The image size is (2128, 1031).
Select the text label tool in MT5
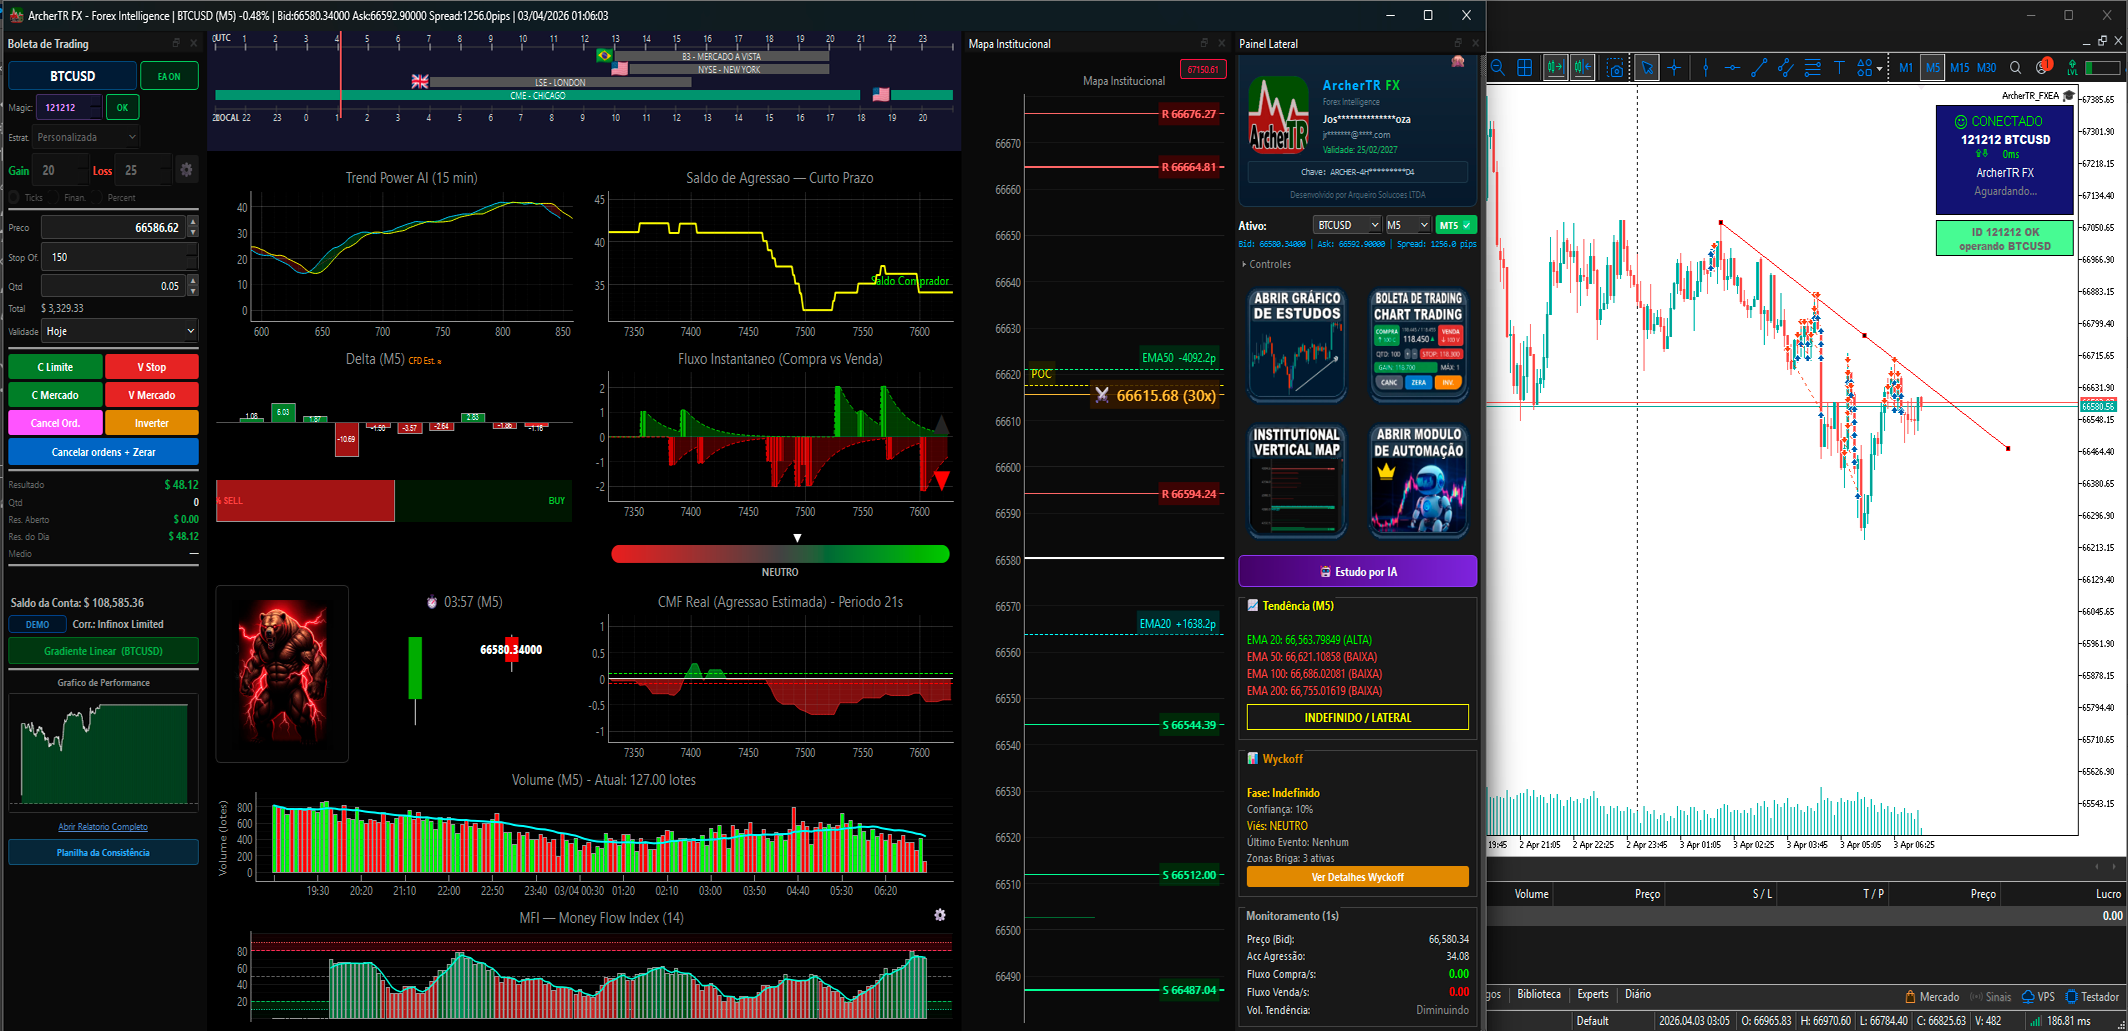pyautogui.click(x=1839, y=68)
